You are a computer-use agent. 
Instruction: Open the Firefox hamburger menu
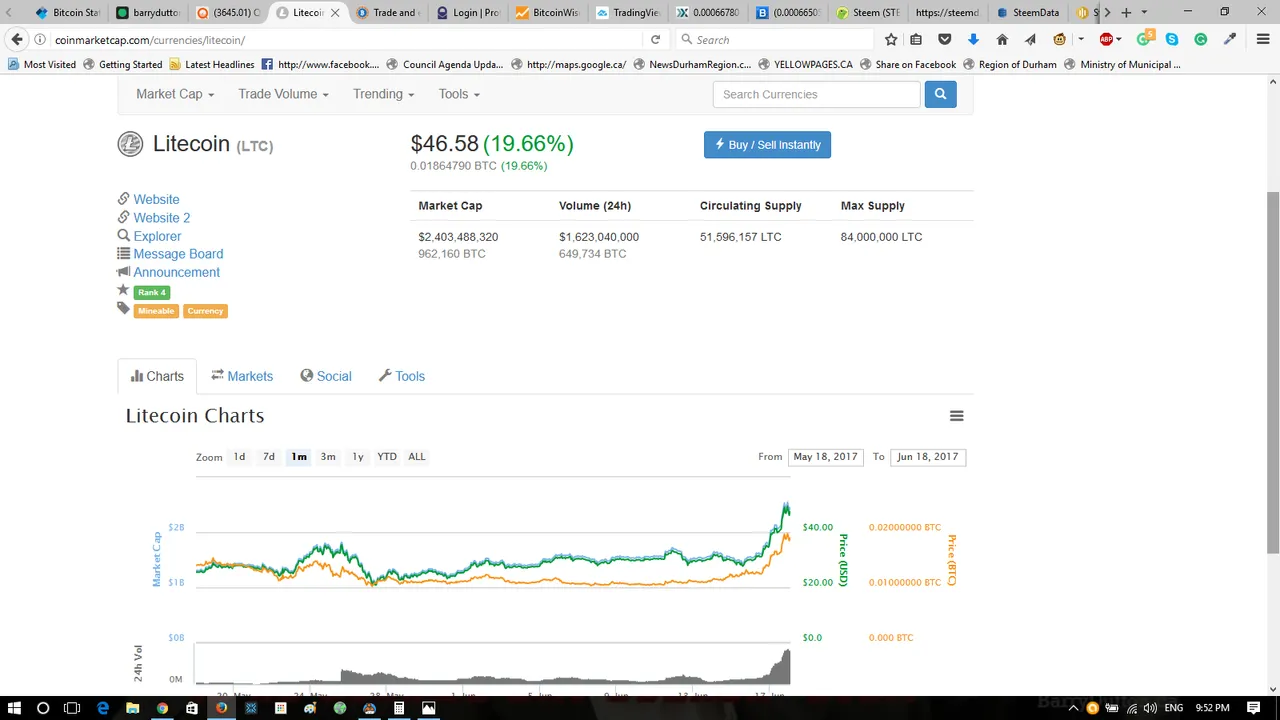tap(1263, 40)
